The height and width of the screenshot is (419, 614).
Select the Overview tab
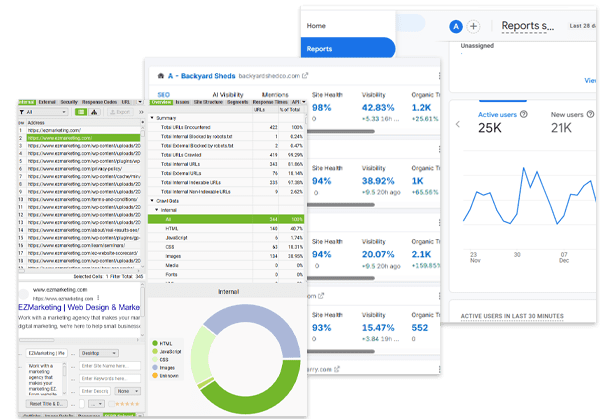161,102
